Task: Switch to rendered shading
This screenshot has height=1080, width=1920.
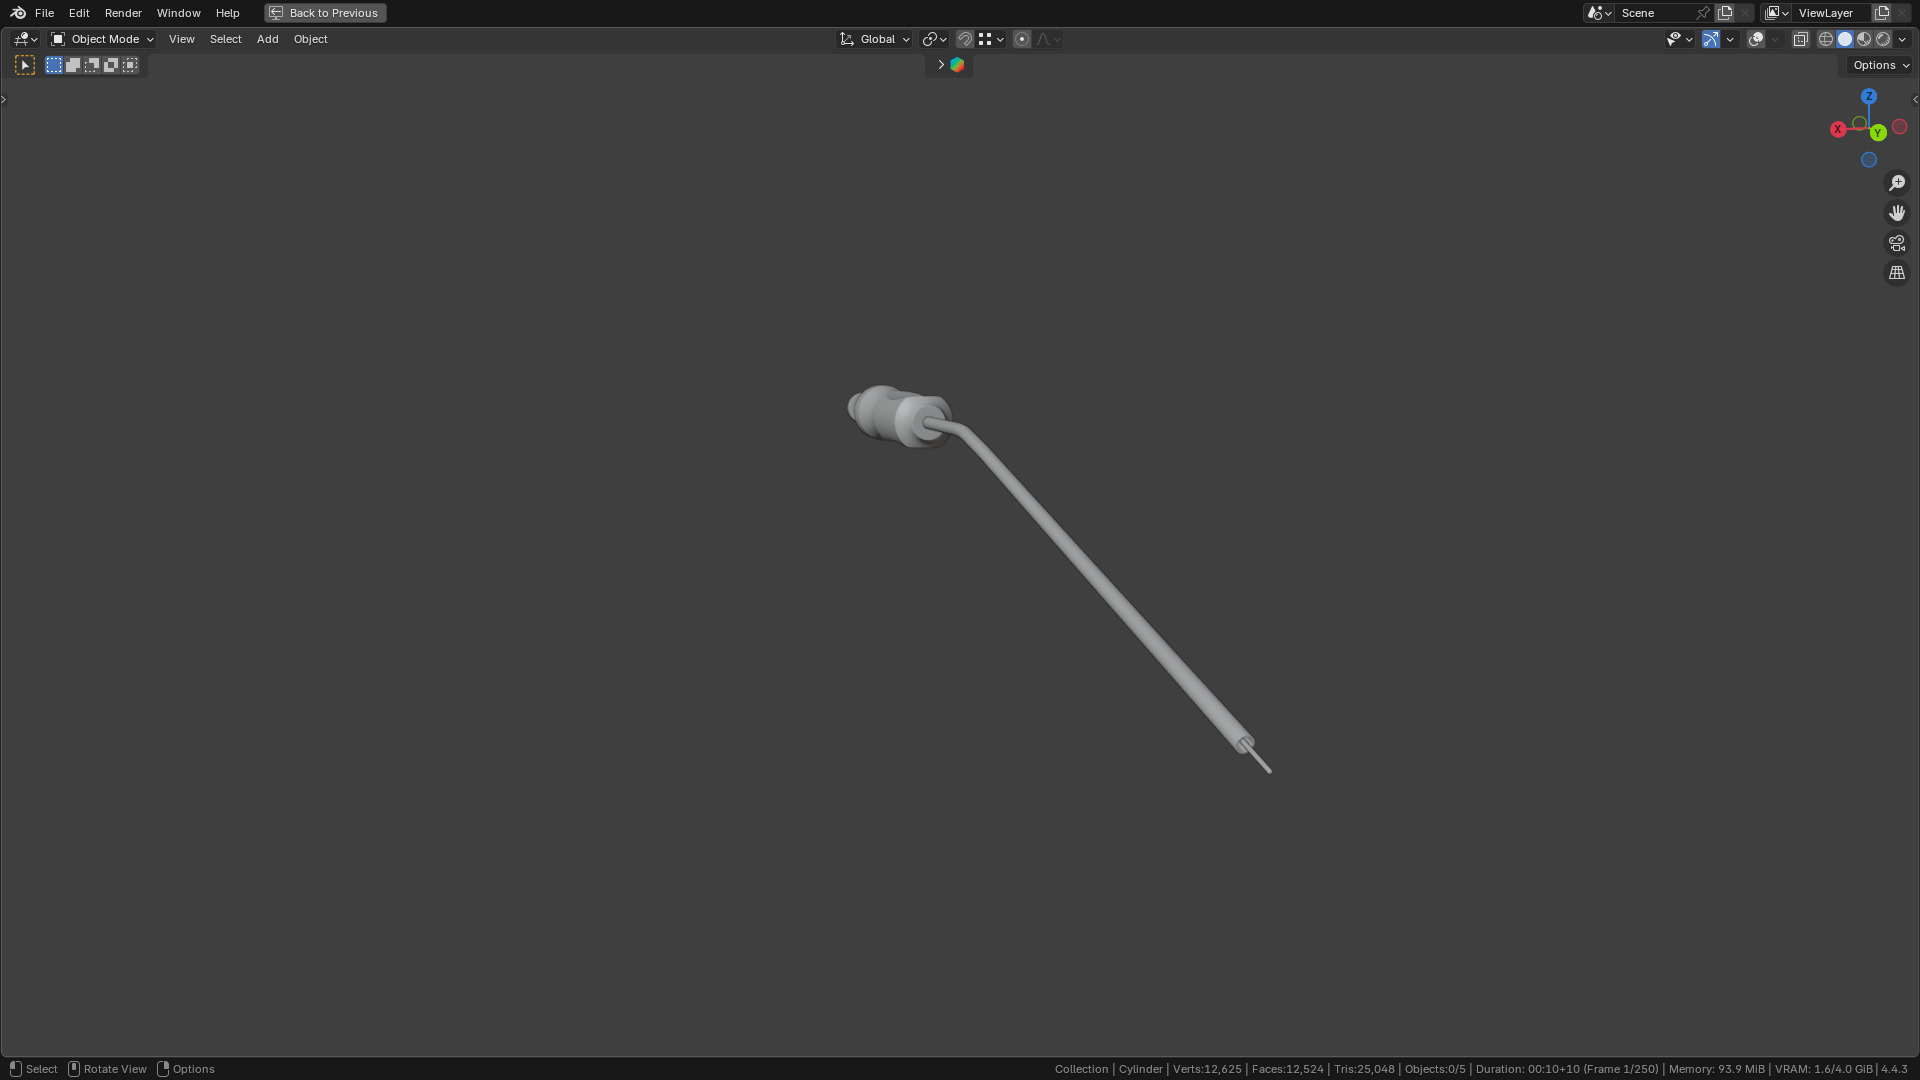Action: (x=1883, y=39)
